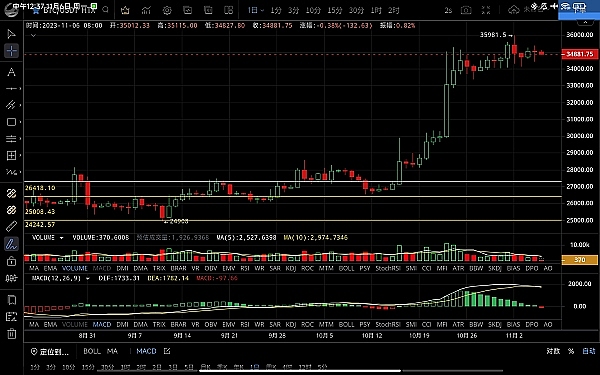Select the 3分 timeframe in top bar
Screen dimensions: 600x375
pos(293,10)
